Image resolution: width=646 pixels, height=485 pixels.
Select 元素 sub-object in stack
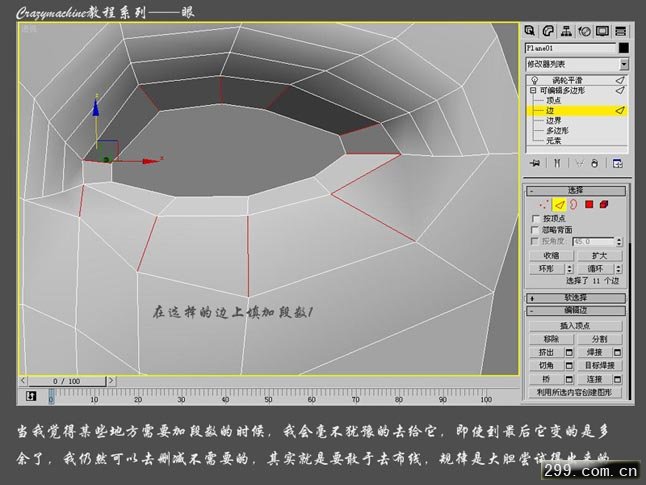(x=553, y=141)
